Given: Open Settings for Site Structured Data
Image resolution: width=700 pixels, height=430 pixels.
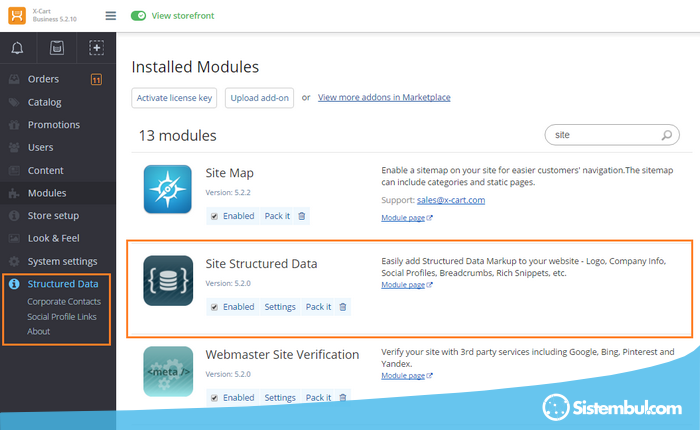Looking at the screenshot, I should coord(280,307).
